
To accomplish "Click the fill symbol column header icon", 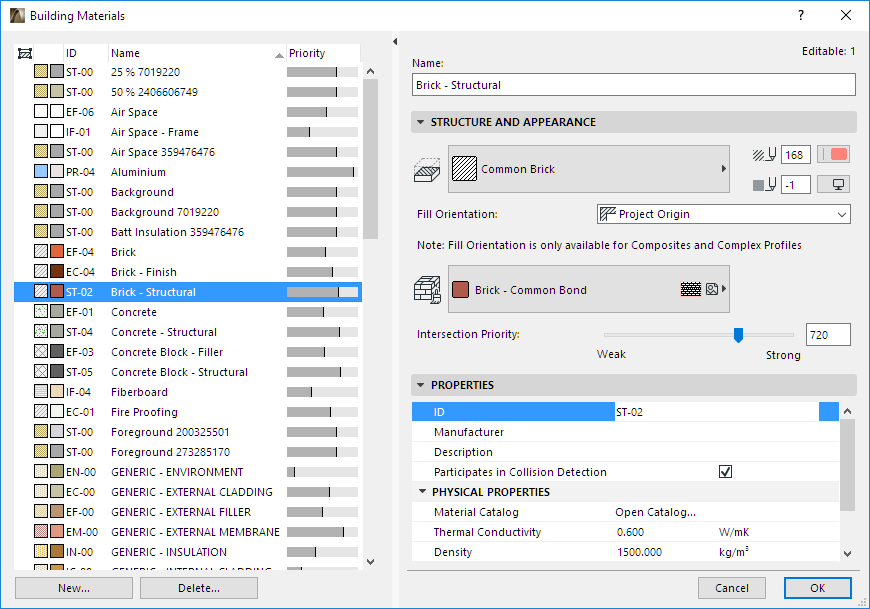I will pos(23,53).
